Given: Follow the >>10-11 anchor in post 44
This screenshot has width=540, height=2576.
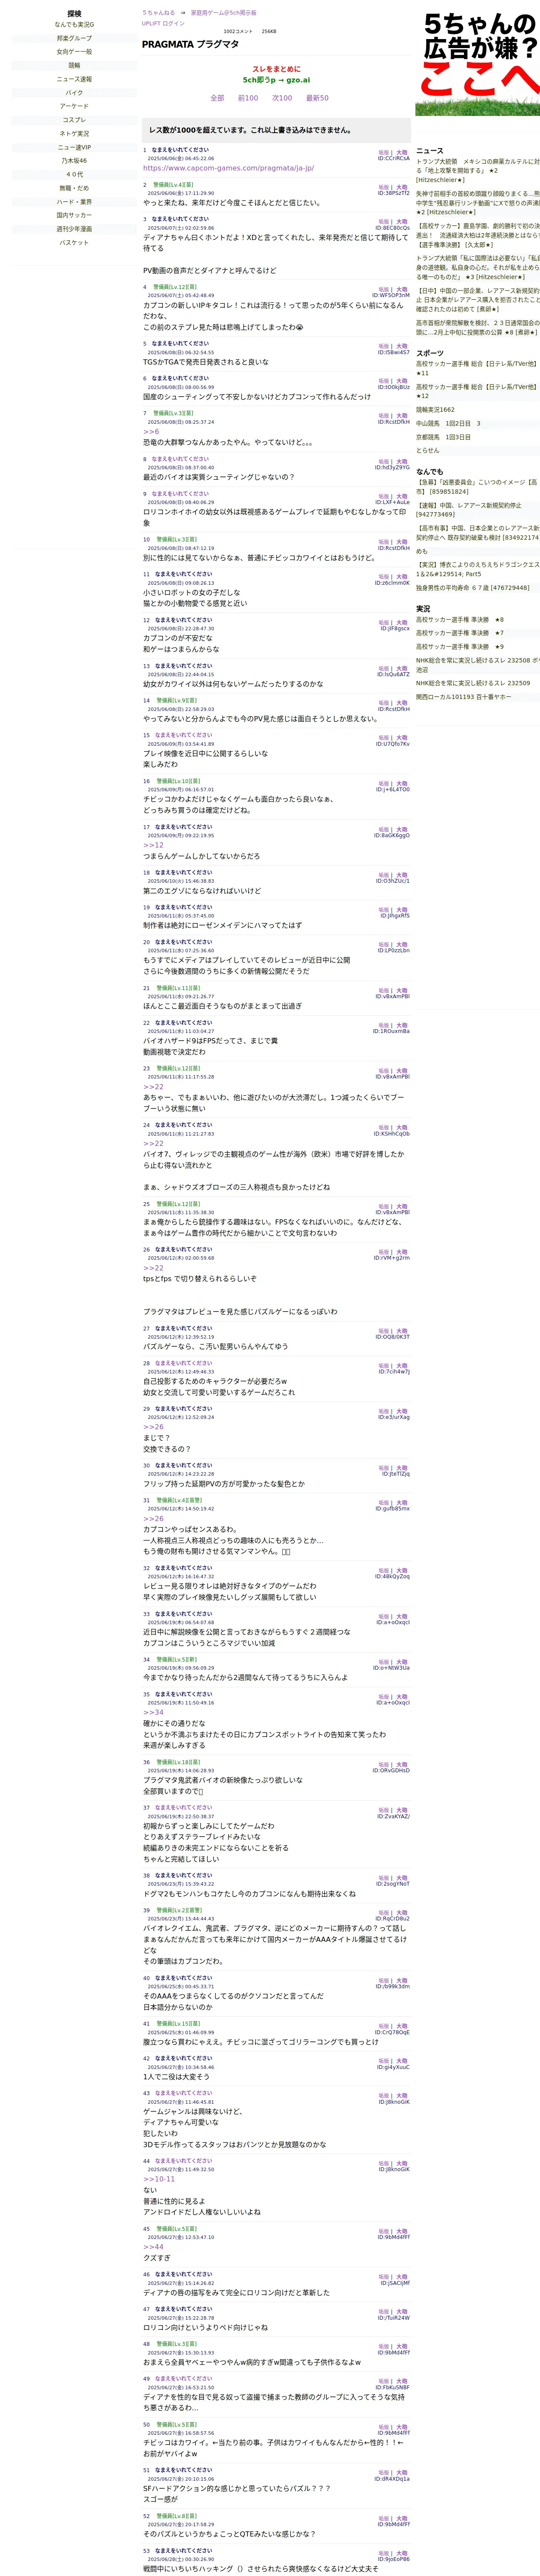Looking at the screenshot, I should point(159,2179).
